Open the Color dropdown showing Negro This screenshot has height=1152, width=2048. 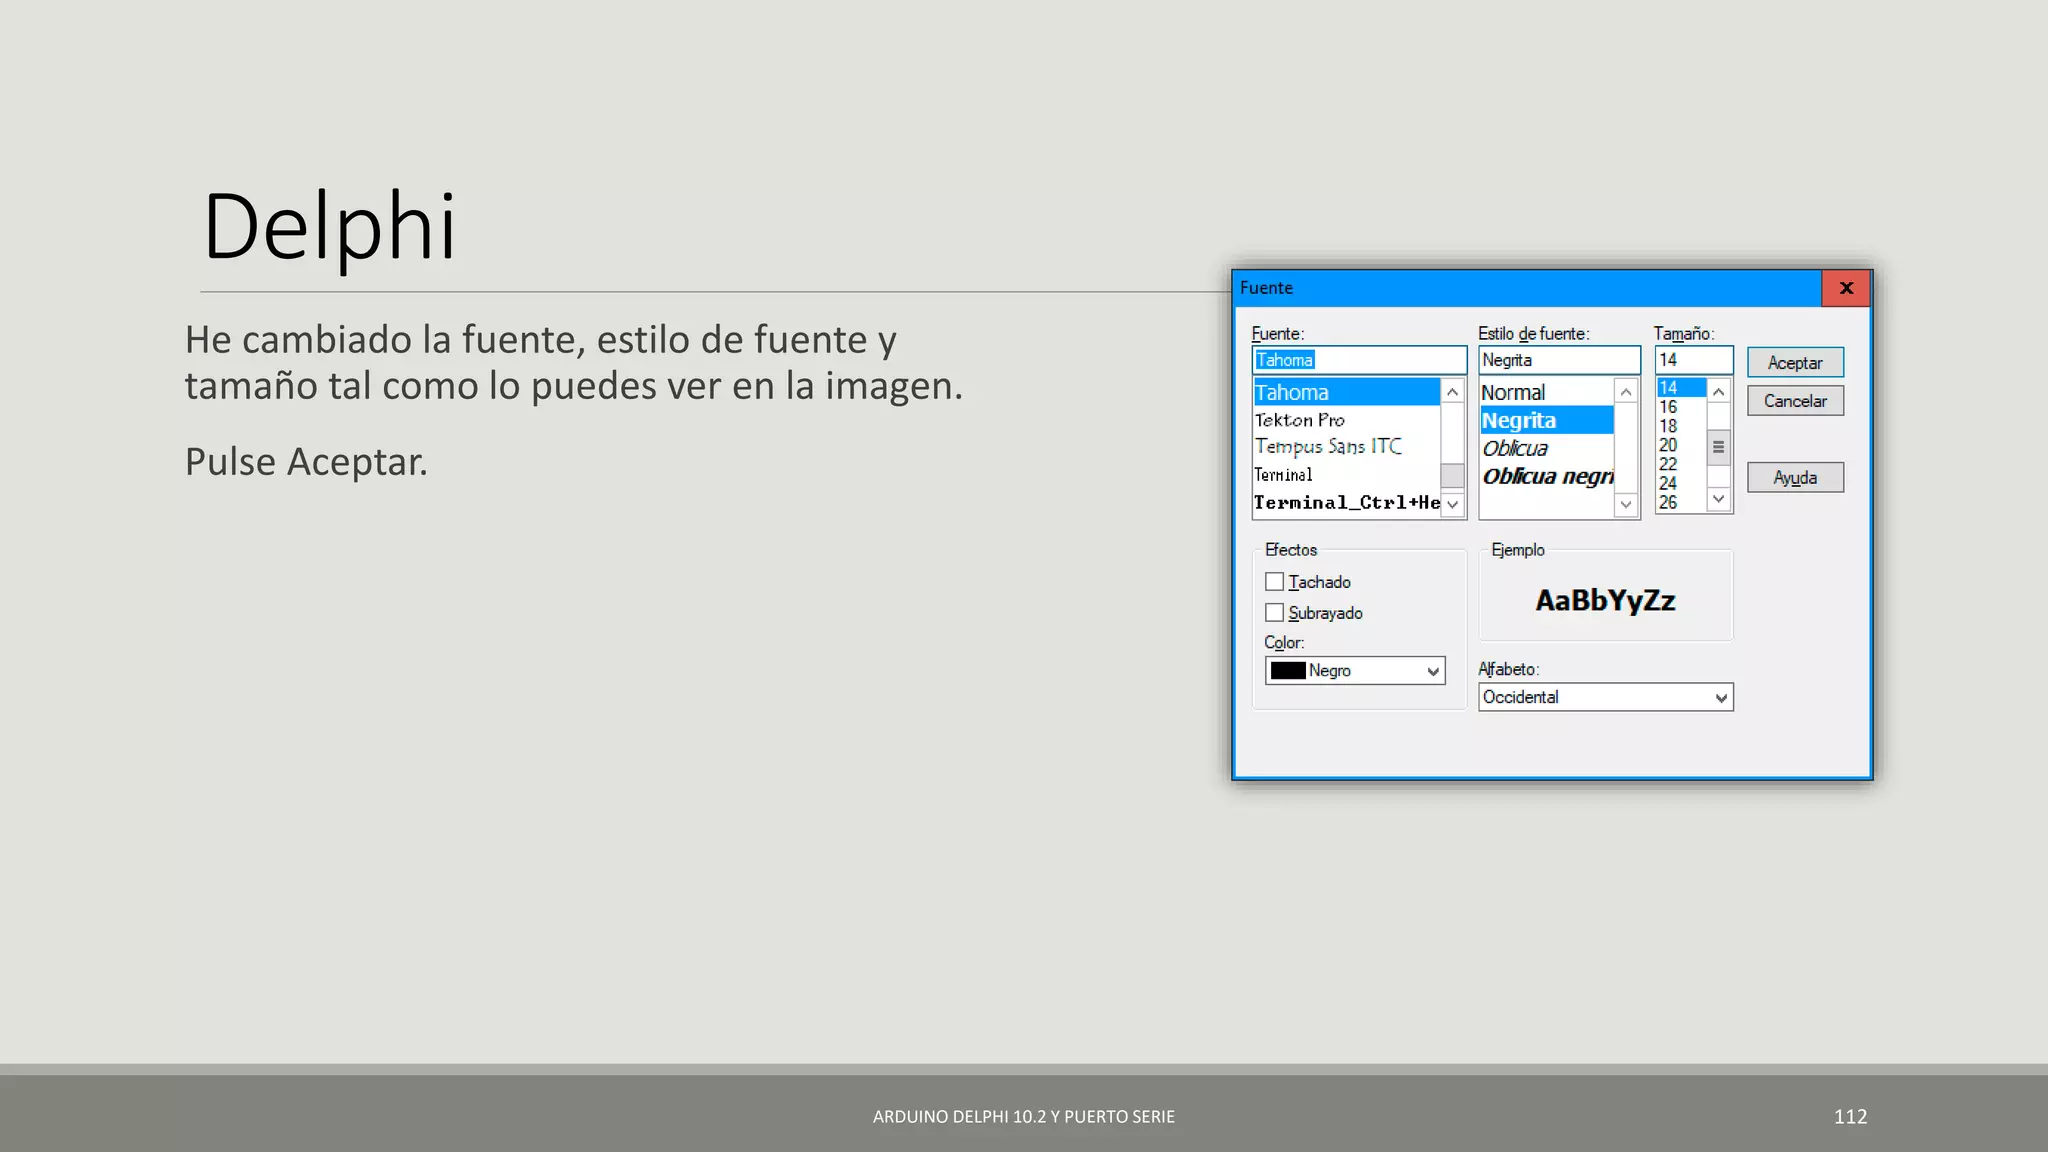1355,671
